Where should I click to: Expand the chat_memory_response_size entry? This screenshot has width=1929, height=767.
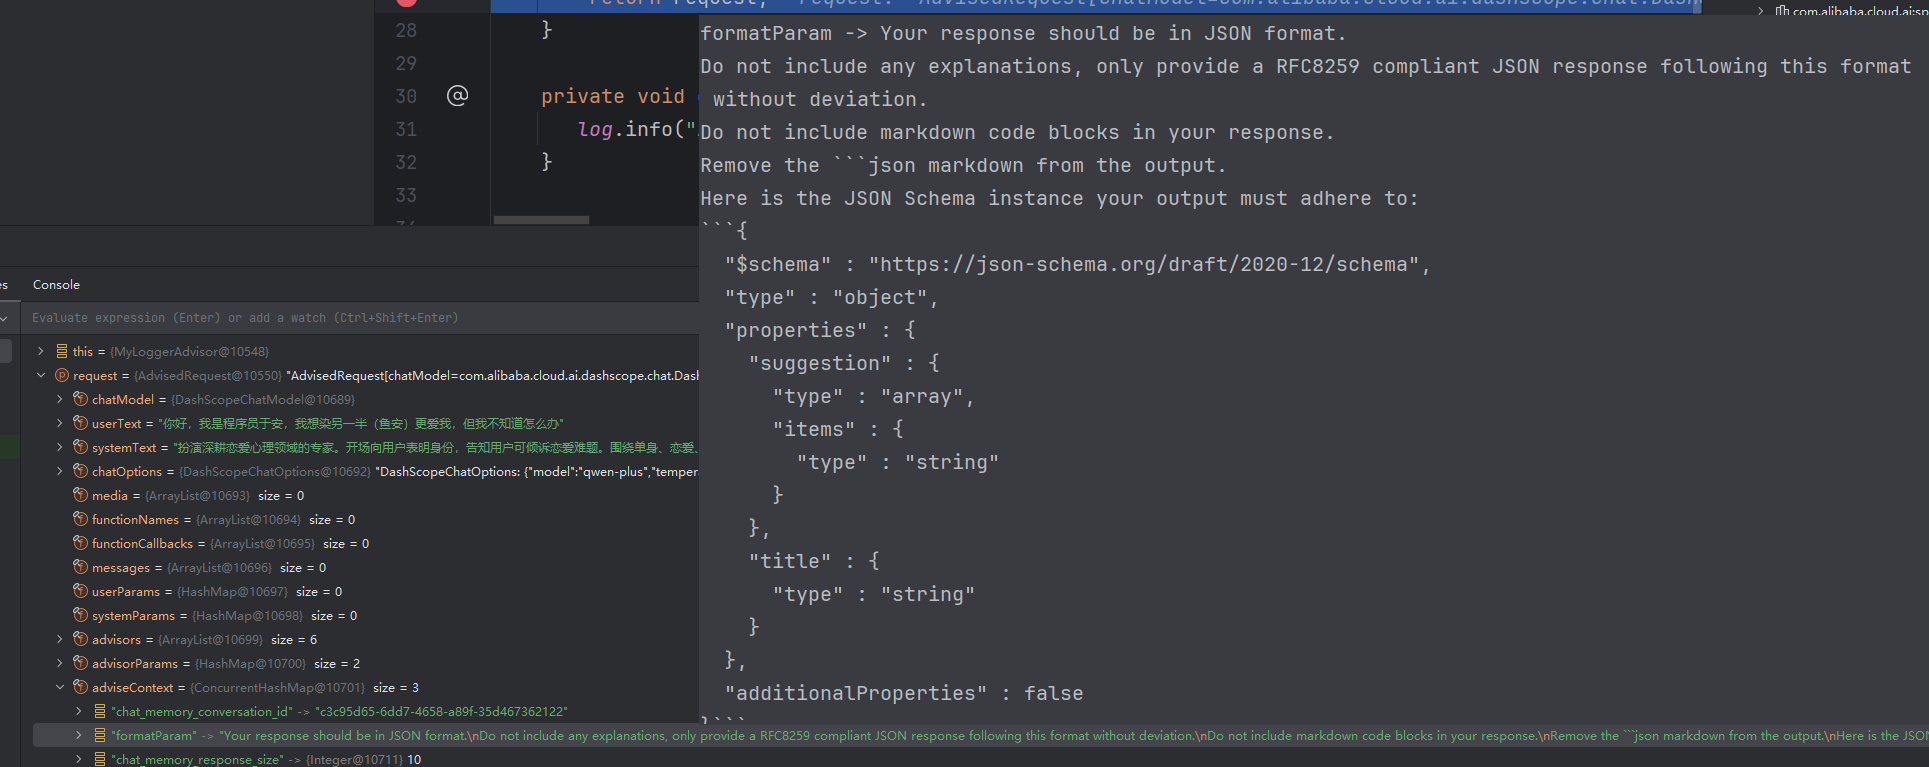point(78,759)
